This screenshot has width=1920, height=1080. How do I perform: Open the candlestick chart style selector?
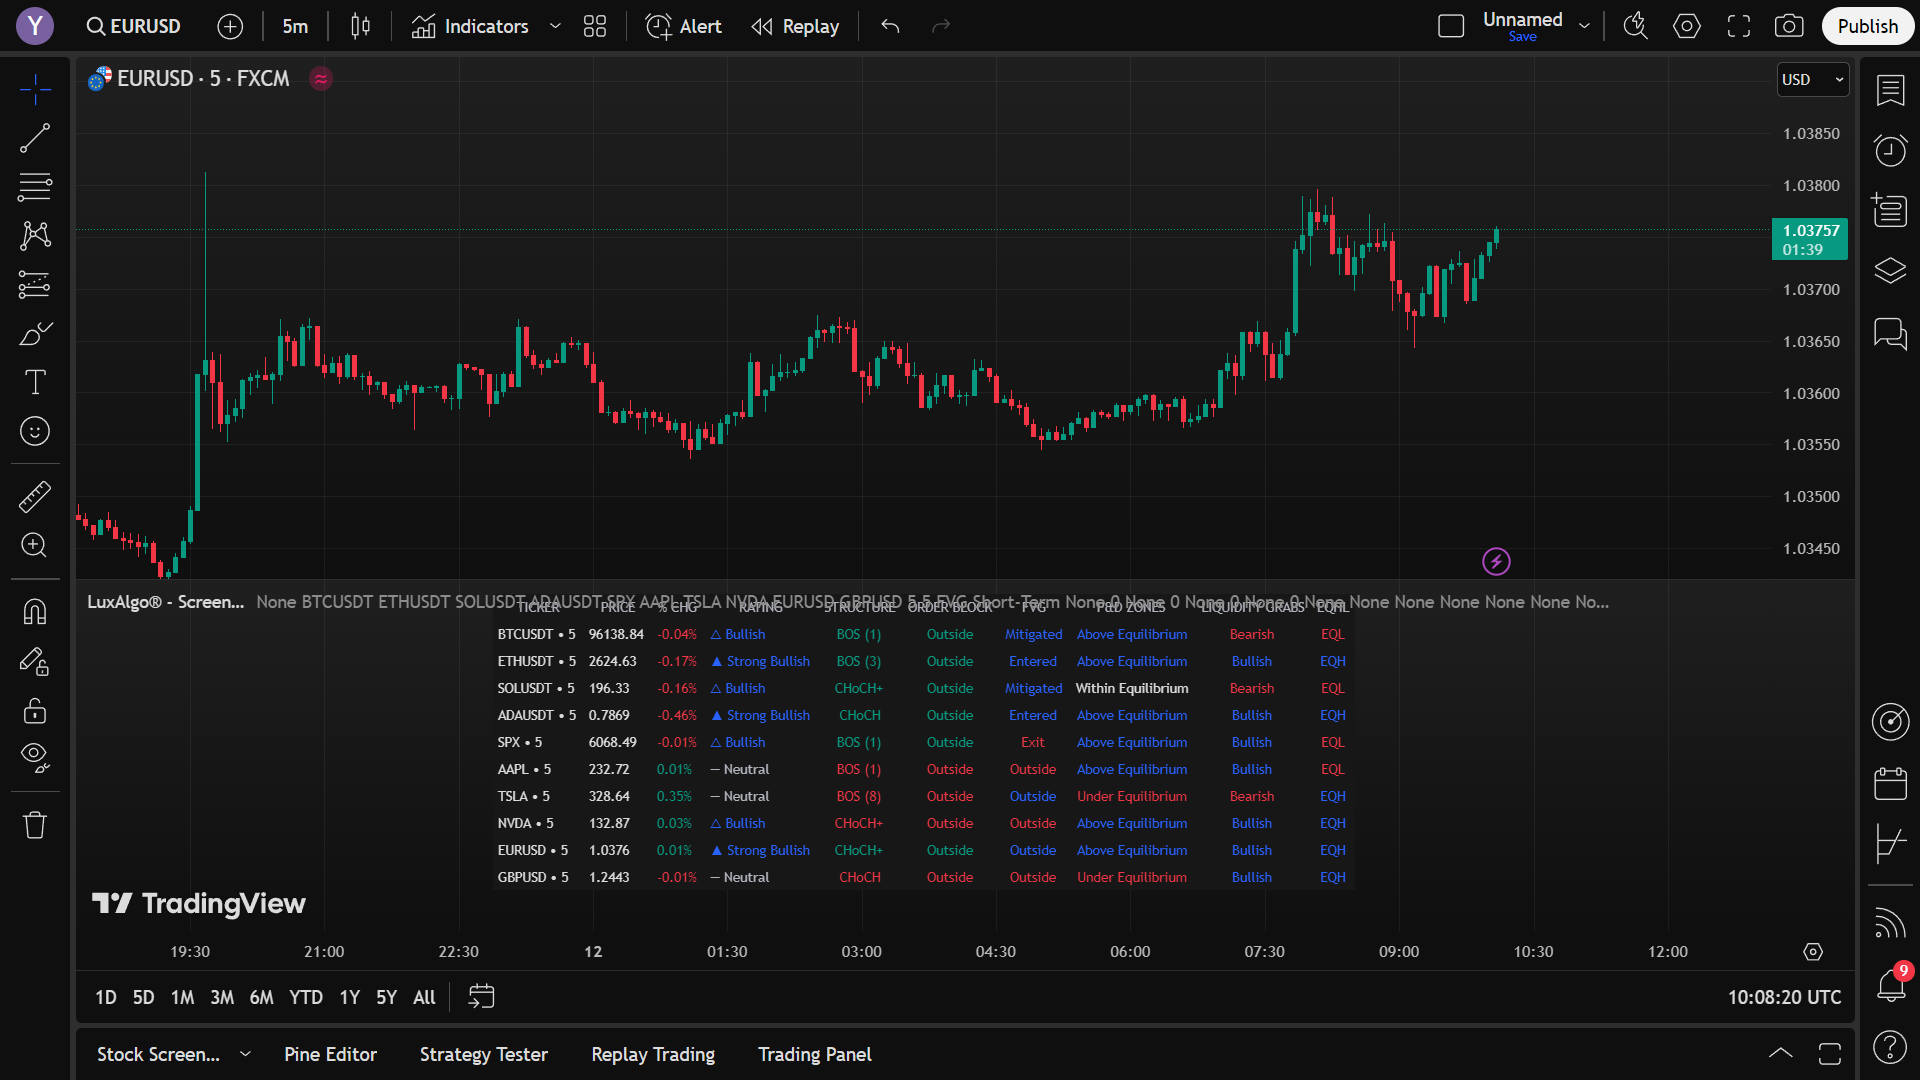[x=361, y=27]
